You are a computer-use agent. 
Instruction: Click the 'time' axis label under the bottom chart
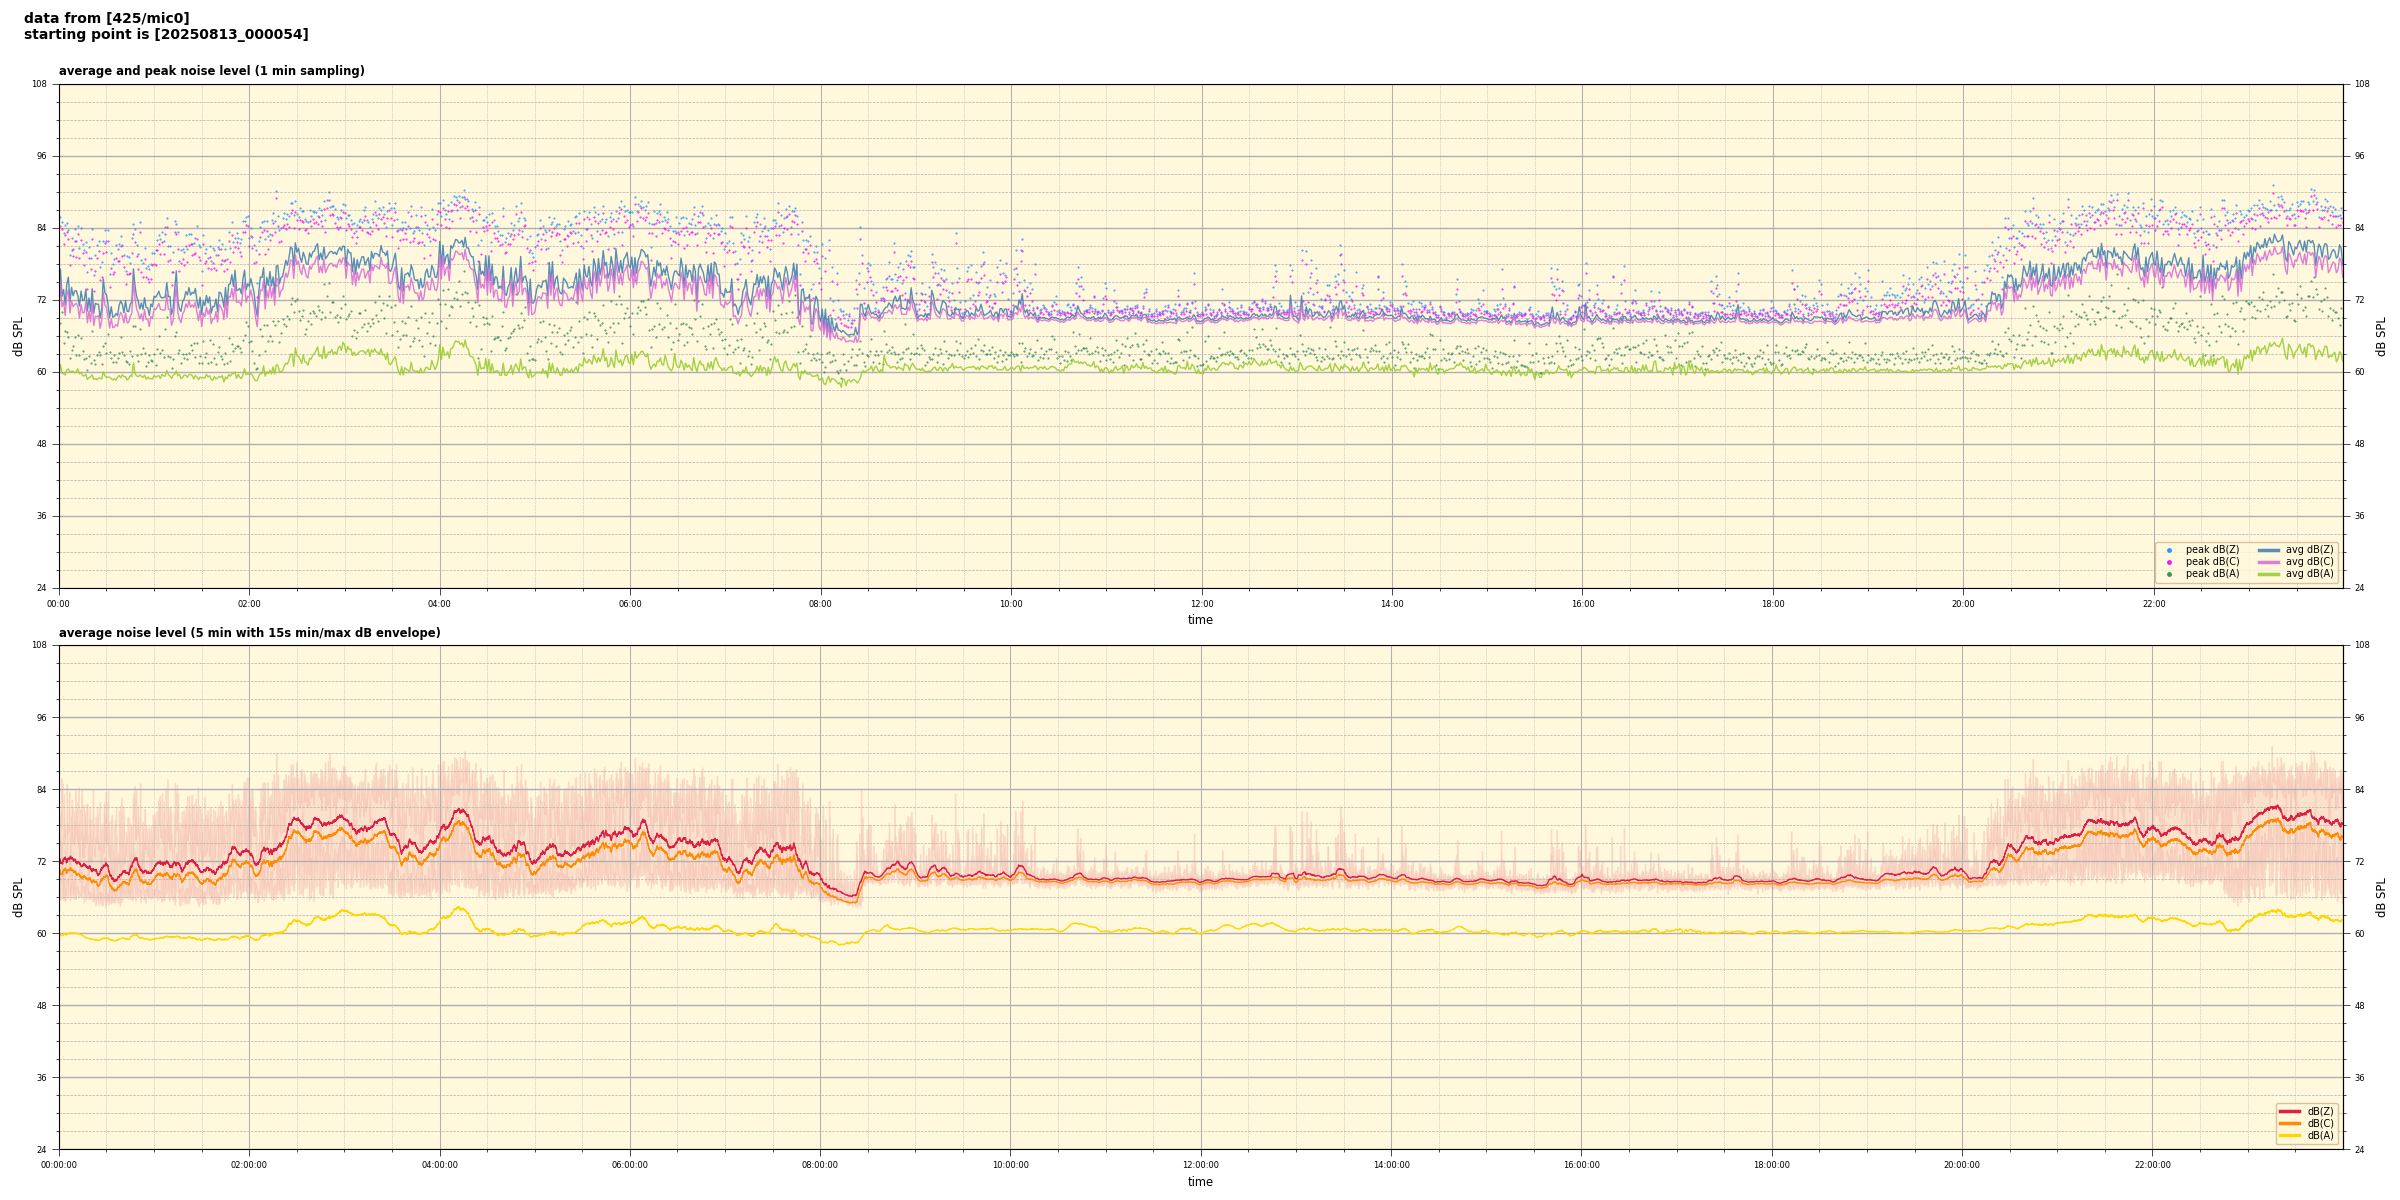click(x=1200, y=1182)
